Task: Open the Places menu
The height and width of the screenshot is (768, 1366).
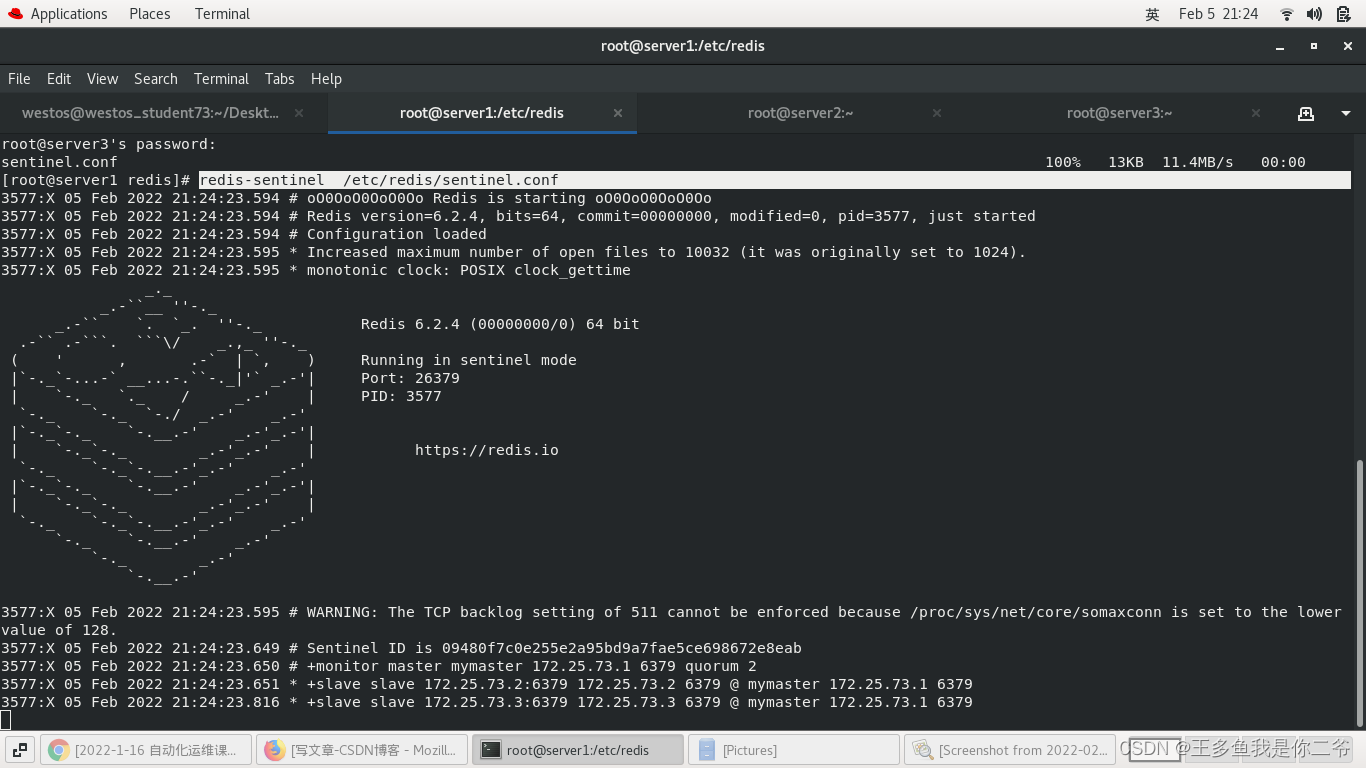Action: (x=150, y=14)
